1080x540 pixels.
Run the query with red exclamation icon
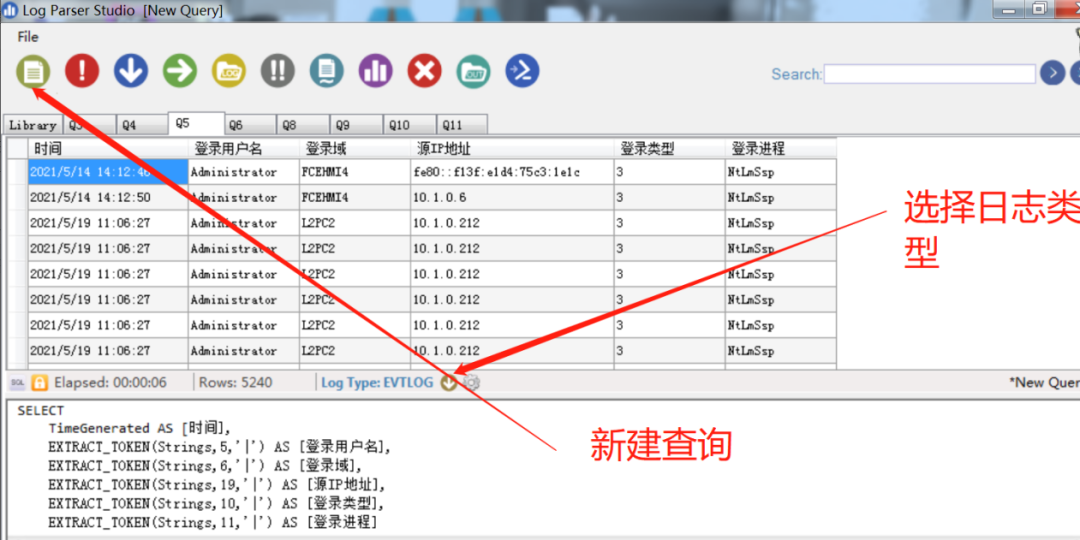[82, 71]
